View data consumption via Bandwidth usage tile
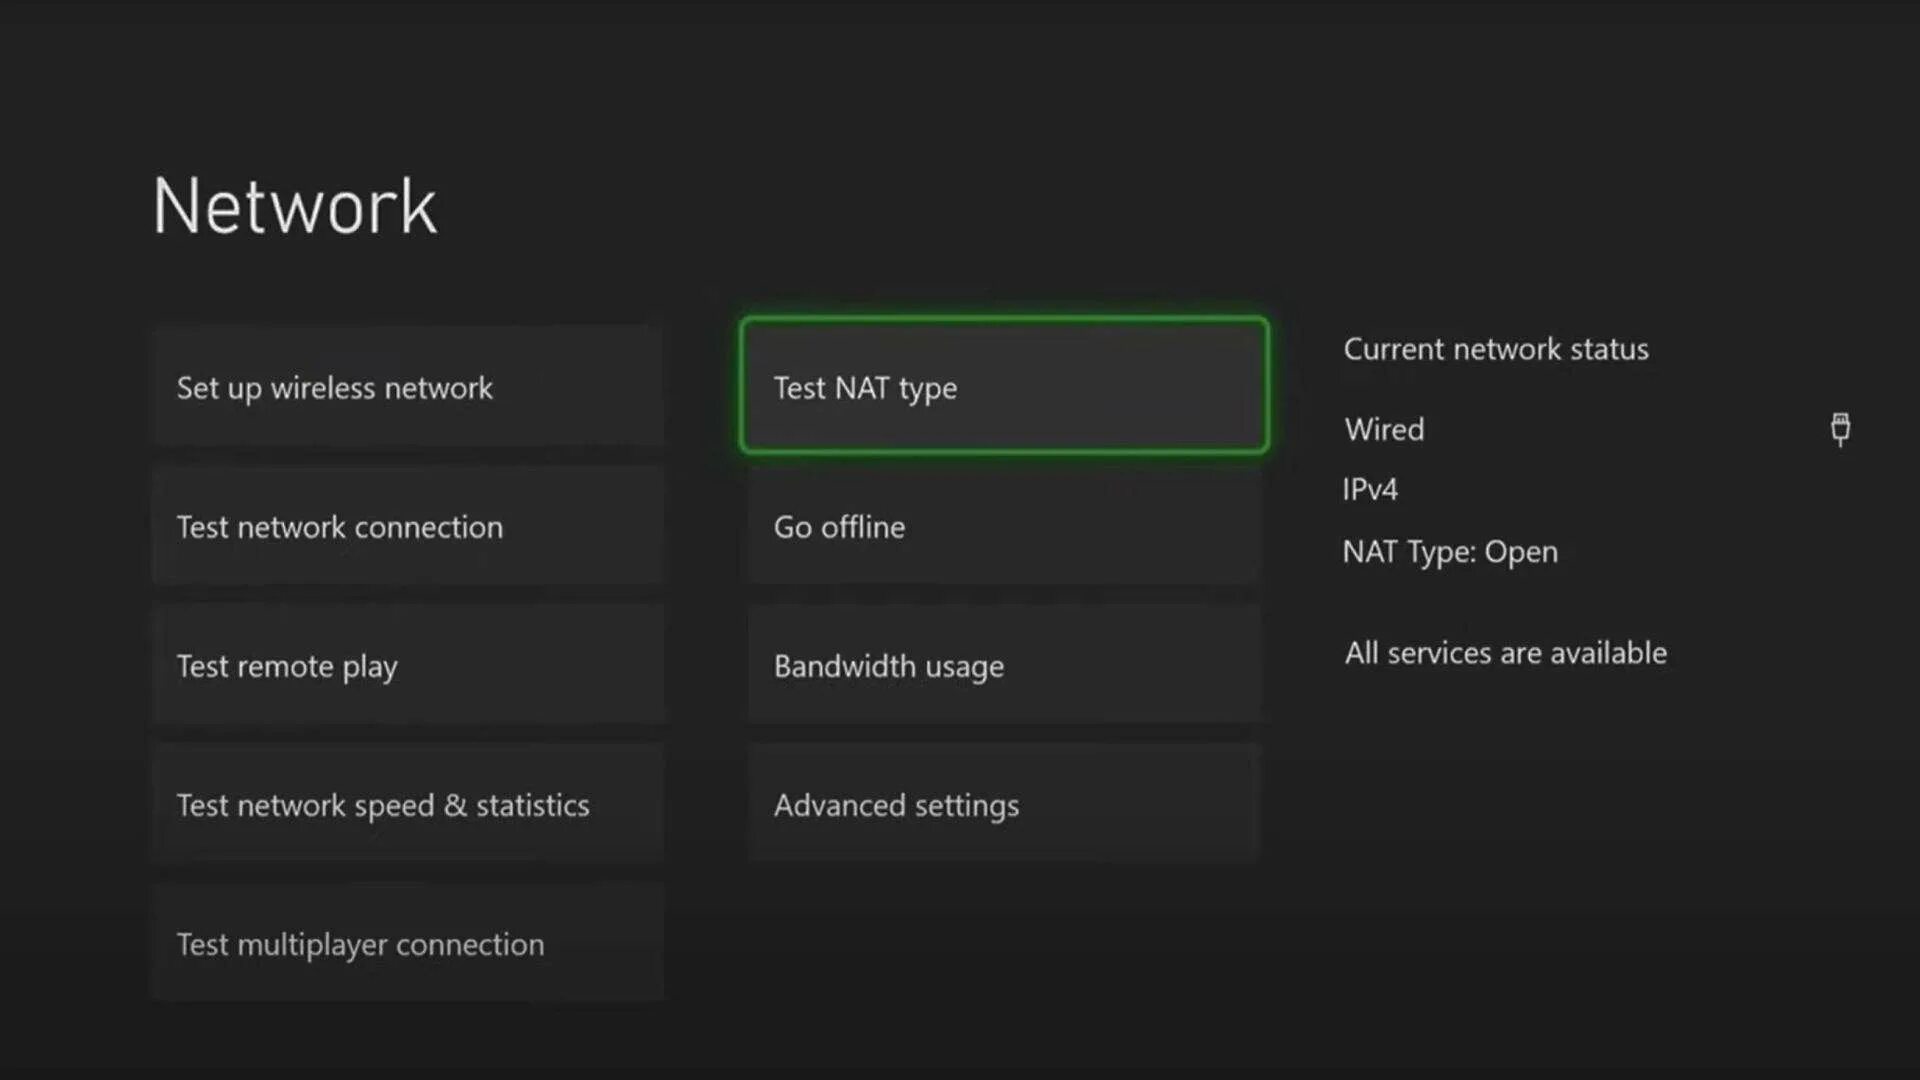The height and width of the screenshot is (1080, 1920). (x=1004, y=665)
